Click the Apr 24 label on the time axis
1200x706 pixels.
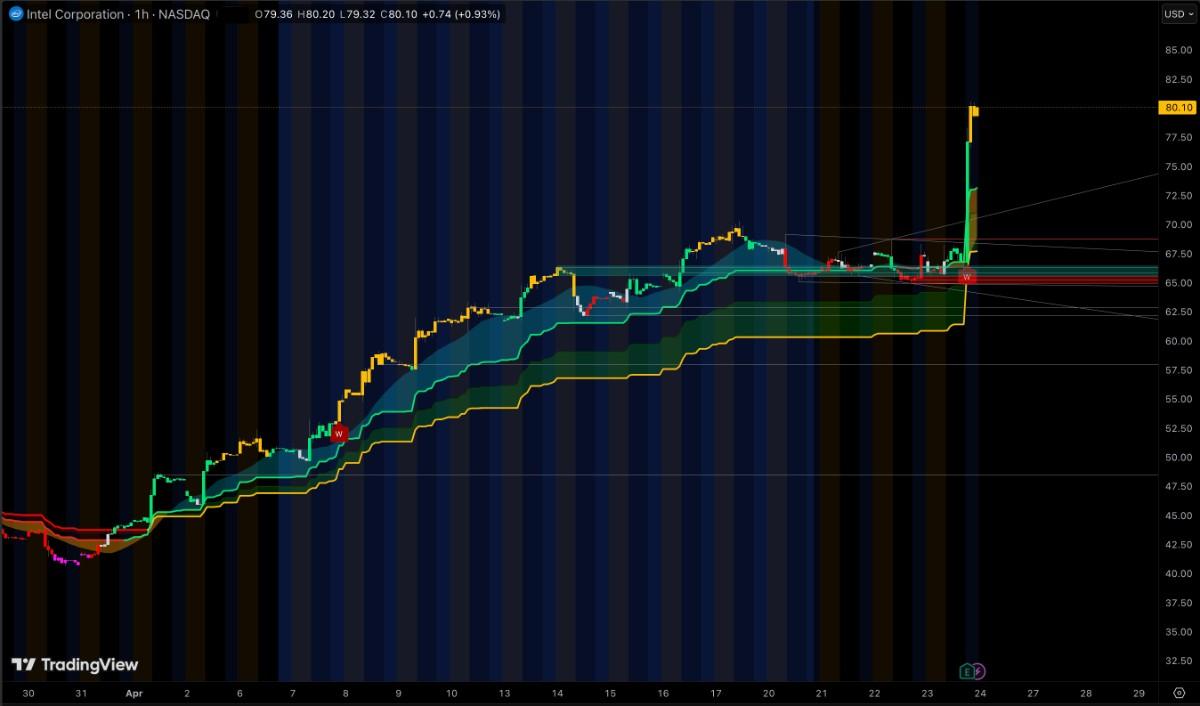coord(979,692)
